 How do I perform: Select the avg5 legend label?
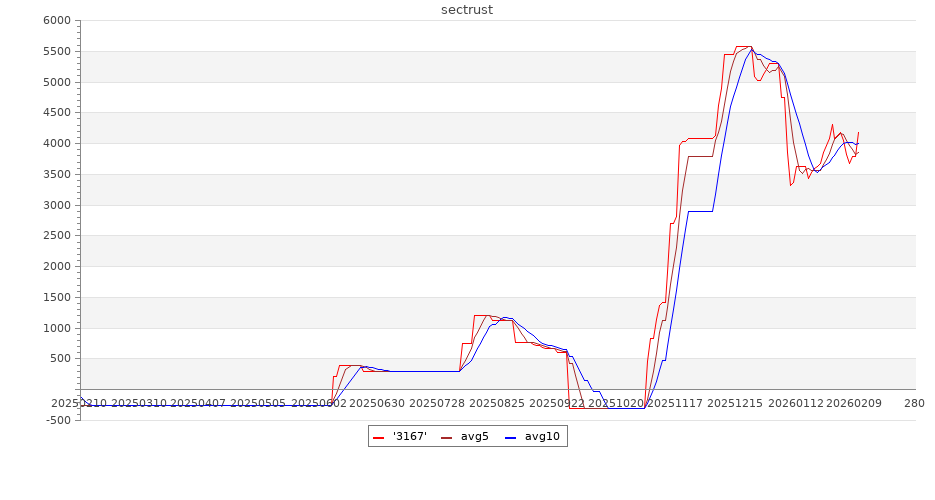pos(475,437)
